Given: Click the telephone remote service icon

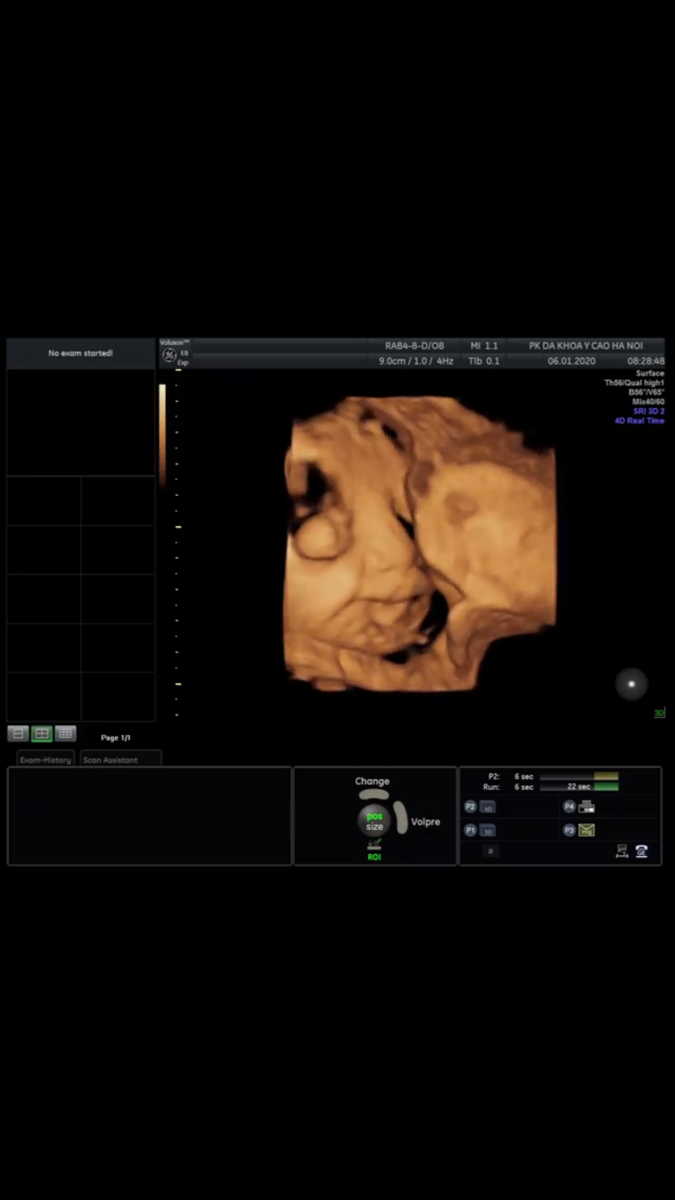Looking at the screenshot, I should point(641,852).
